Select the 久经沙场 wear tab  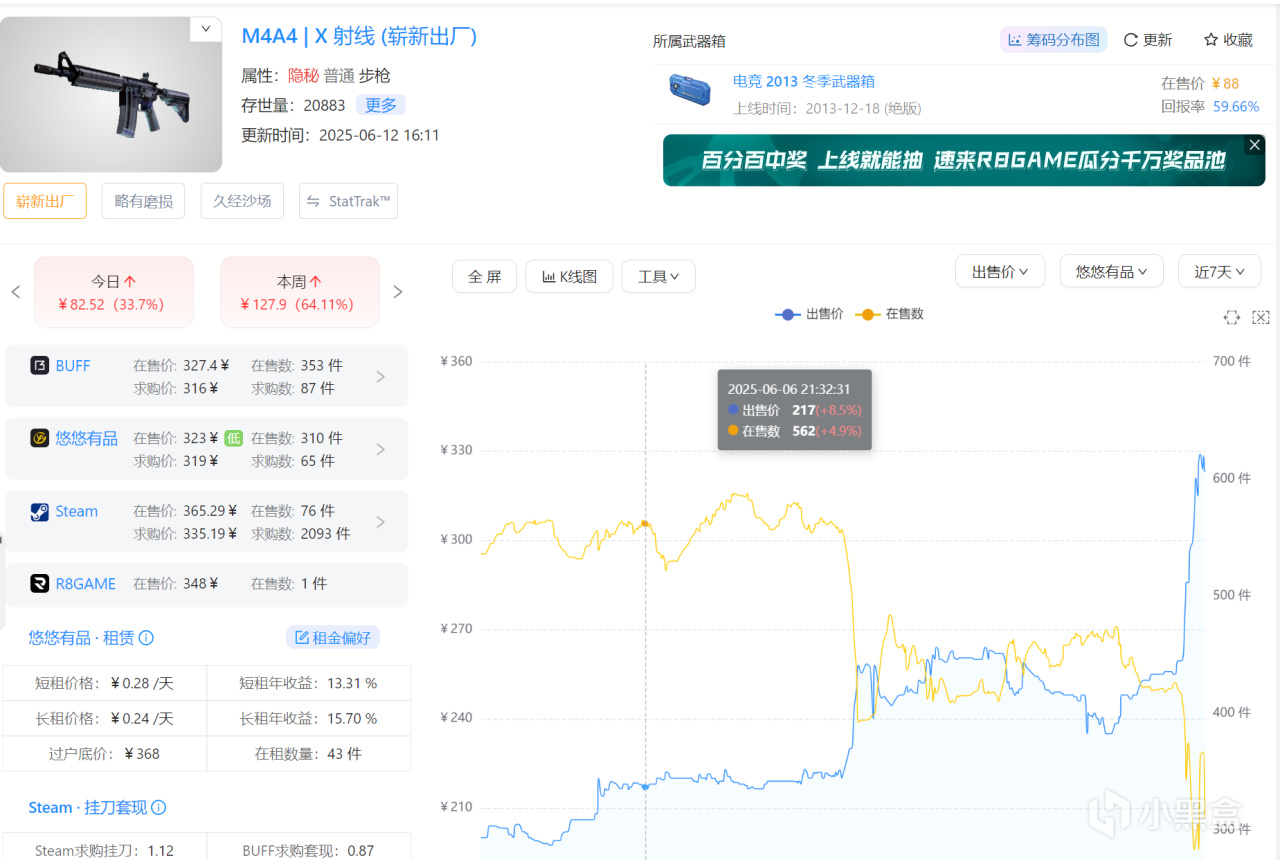[x=242, y=201]
